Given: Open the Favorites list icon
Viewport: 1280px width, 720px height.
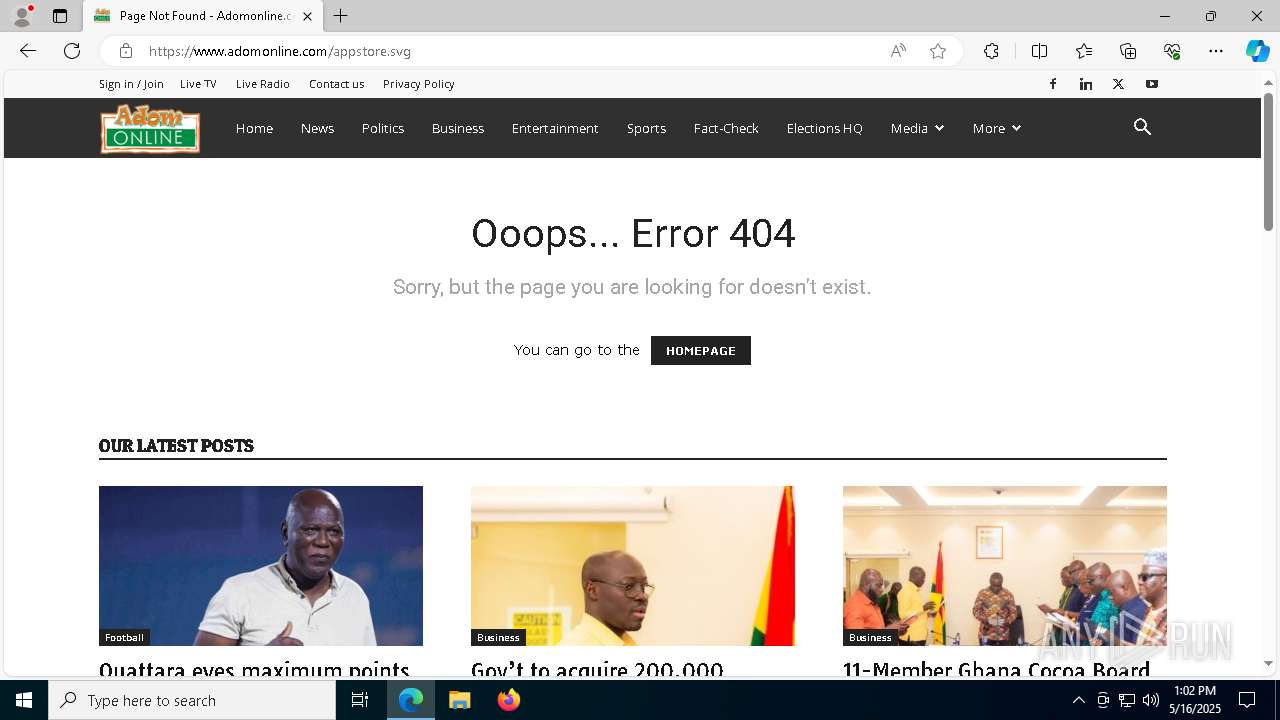Looking at the screenshot, I should coord(1084,51).
